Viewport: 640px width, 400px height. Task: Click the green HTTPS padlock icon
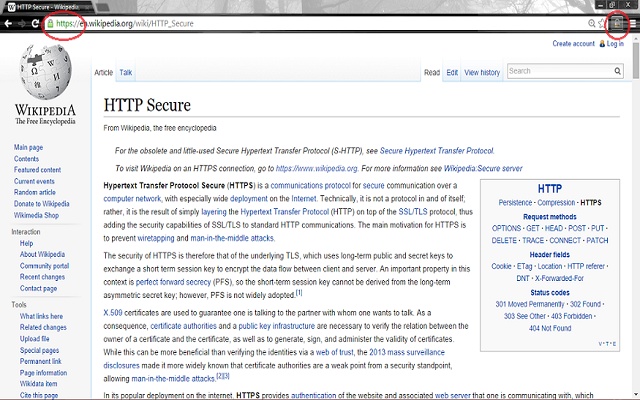click(x=50, y=23)
